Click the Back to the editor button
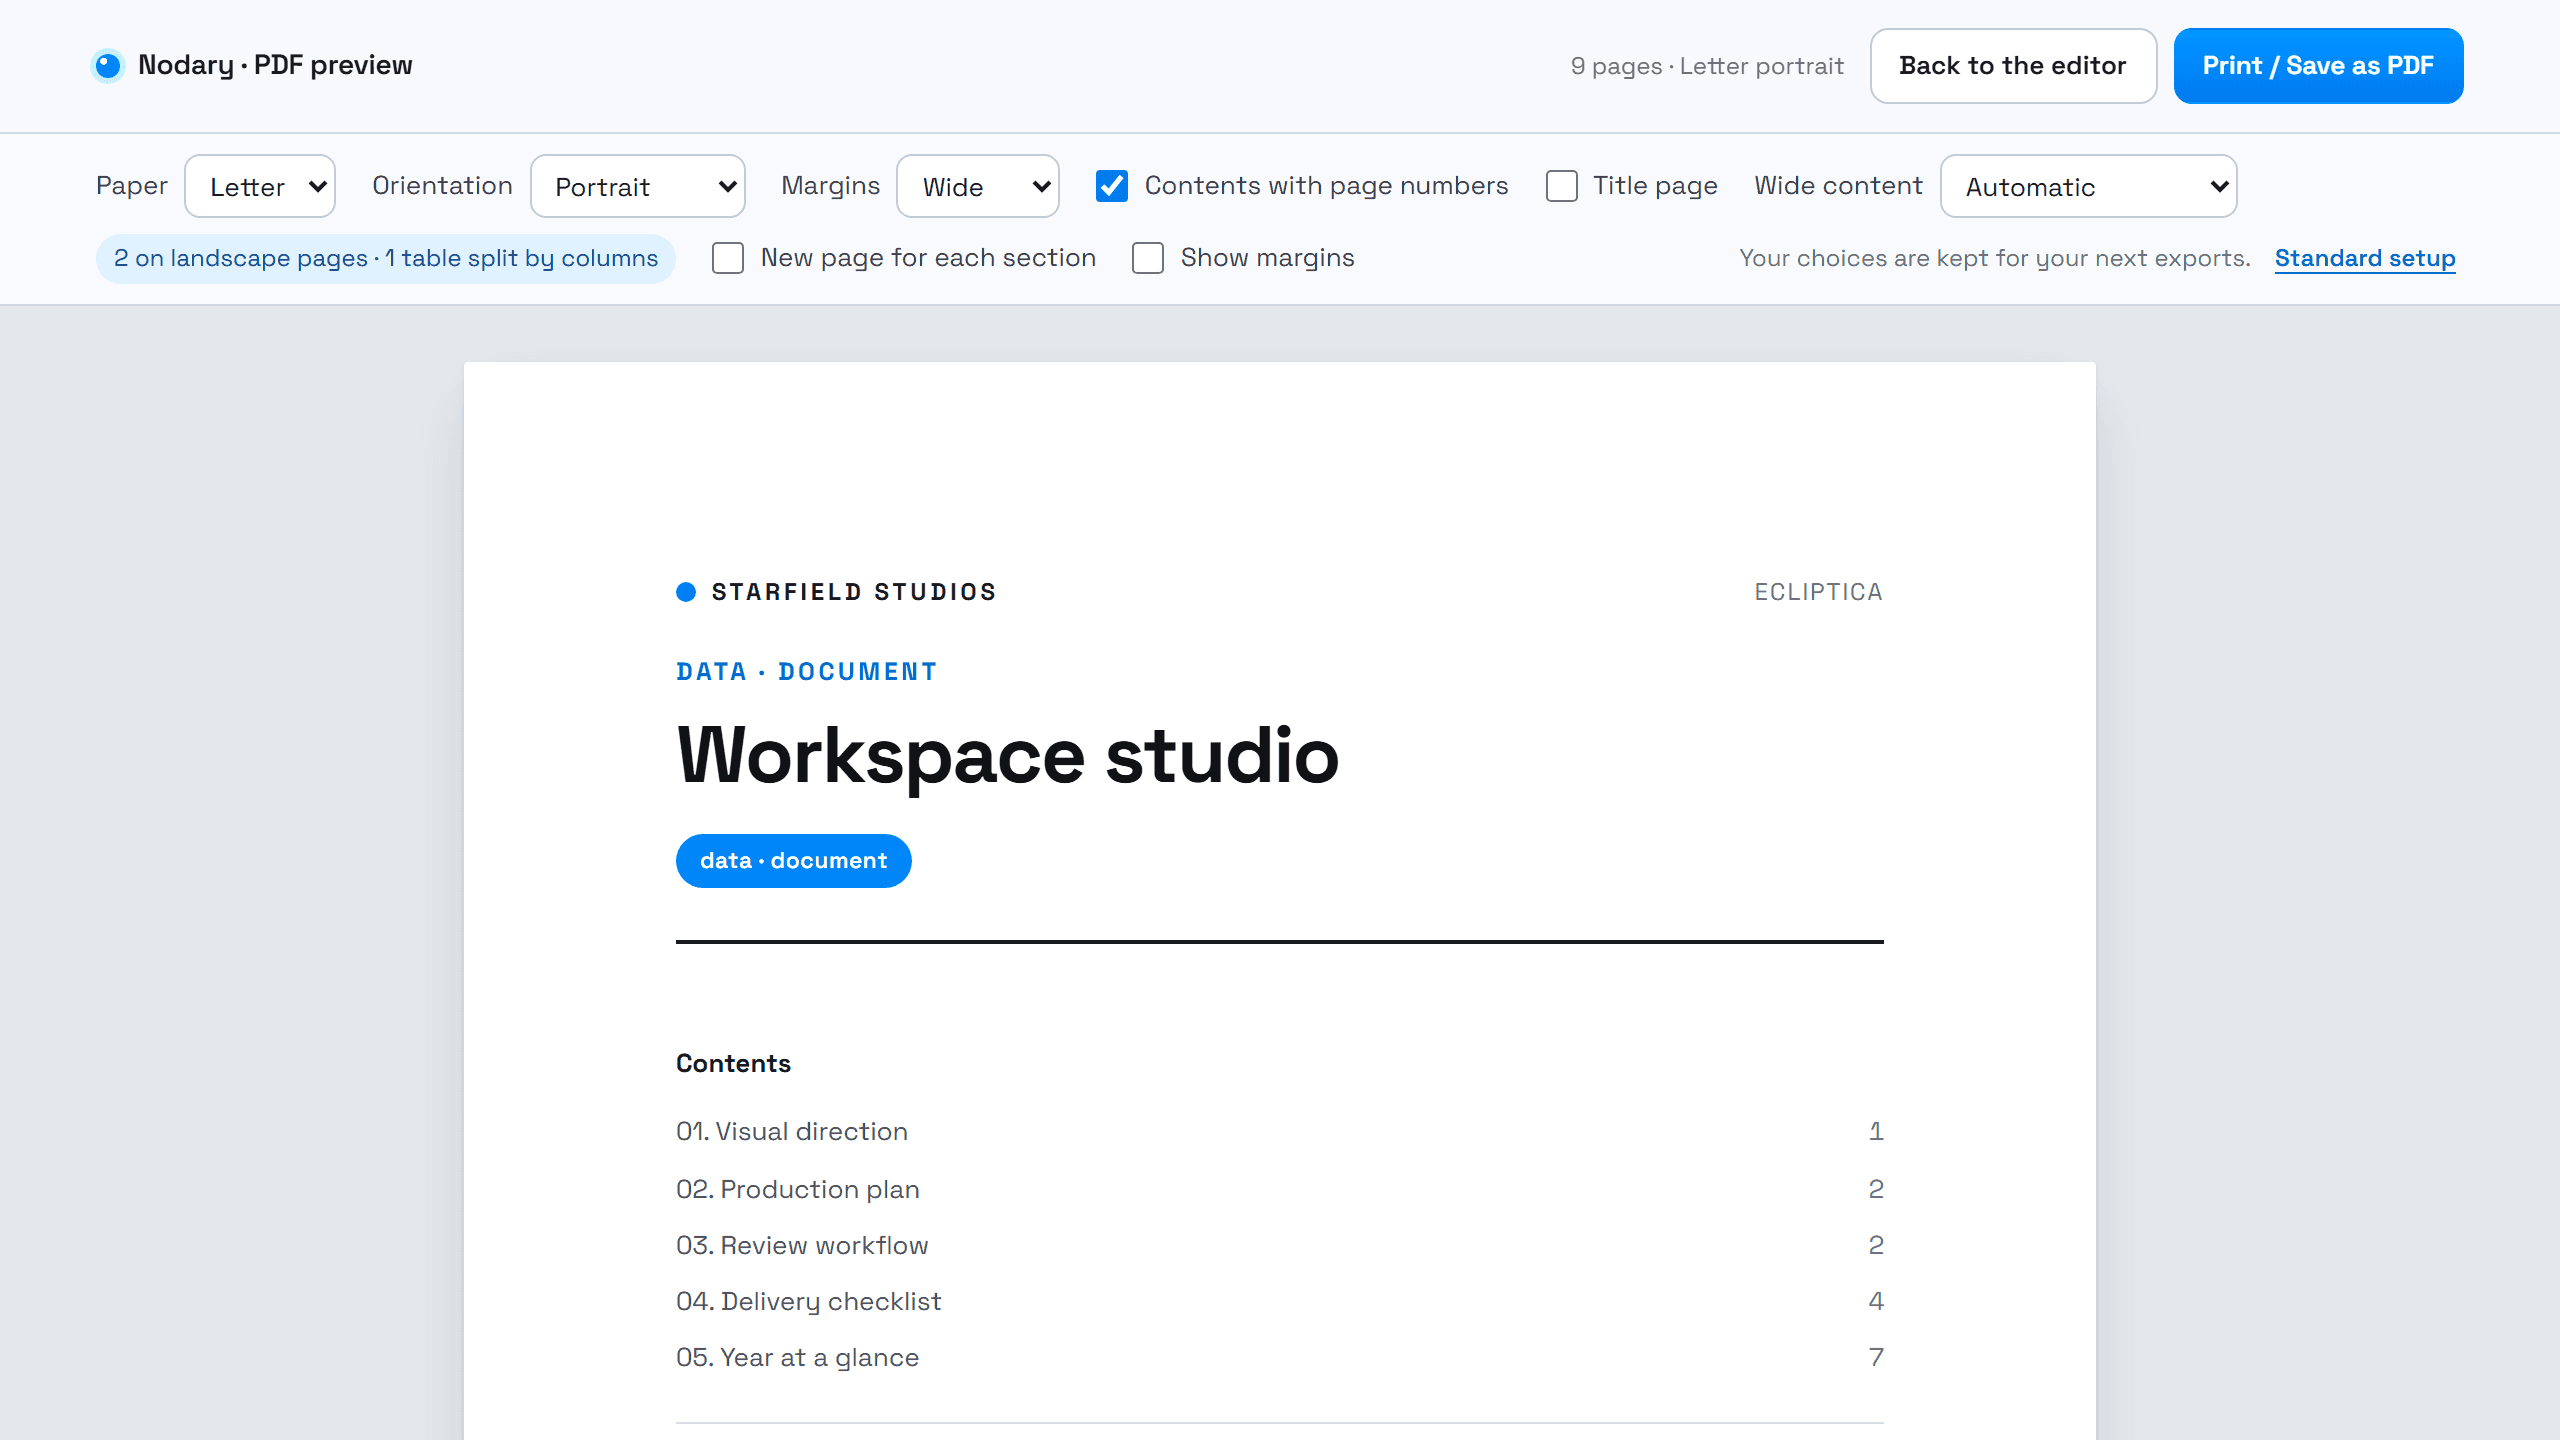Screen dimensions: 2560x1440 tap(2013, 66)
